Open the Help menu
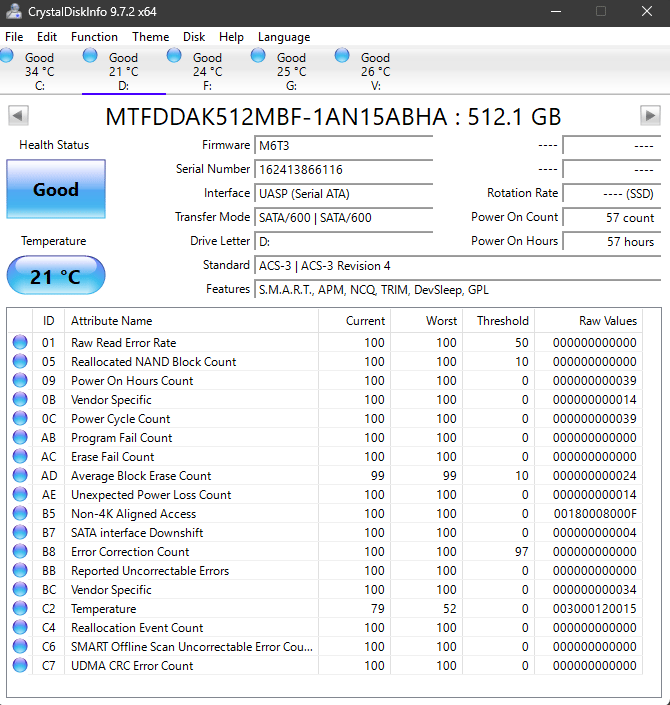670x705 pixels. tap(231, 37)
